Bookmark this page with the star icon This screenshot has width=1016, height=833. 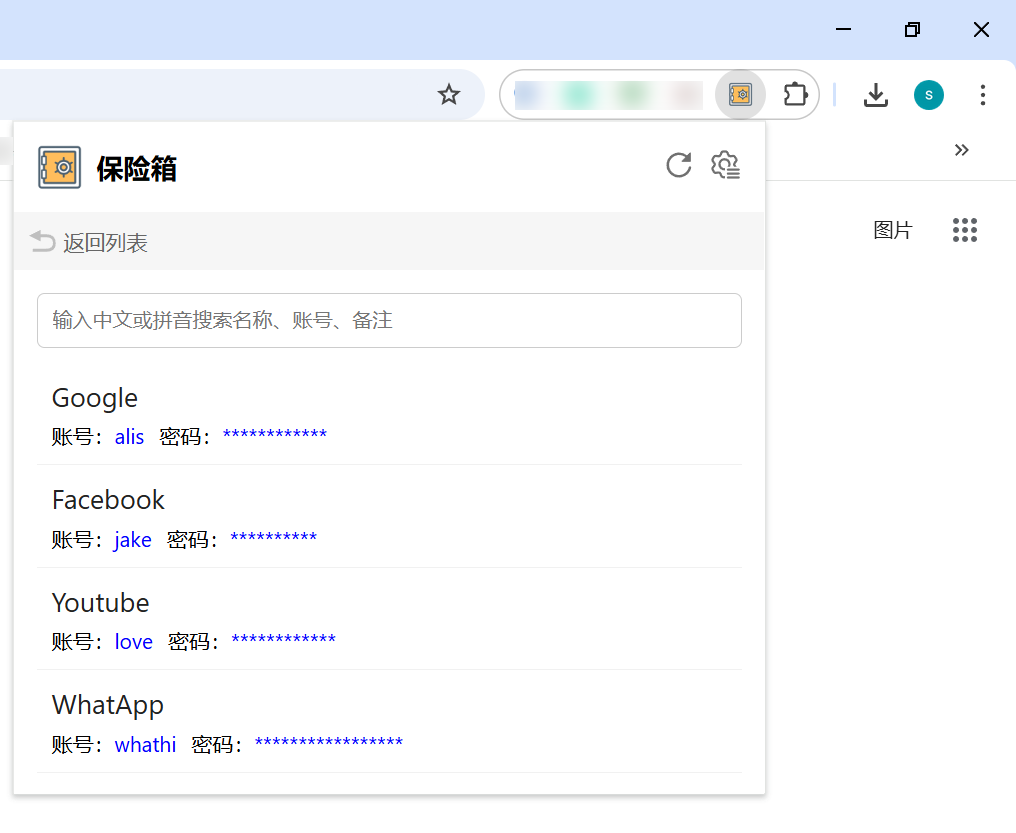(x=448, y=95)
